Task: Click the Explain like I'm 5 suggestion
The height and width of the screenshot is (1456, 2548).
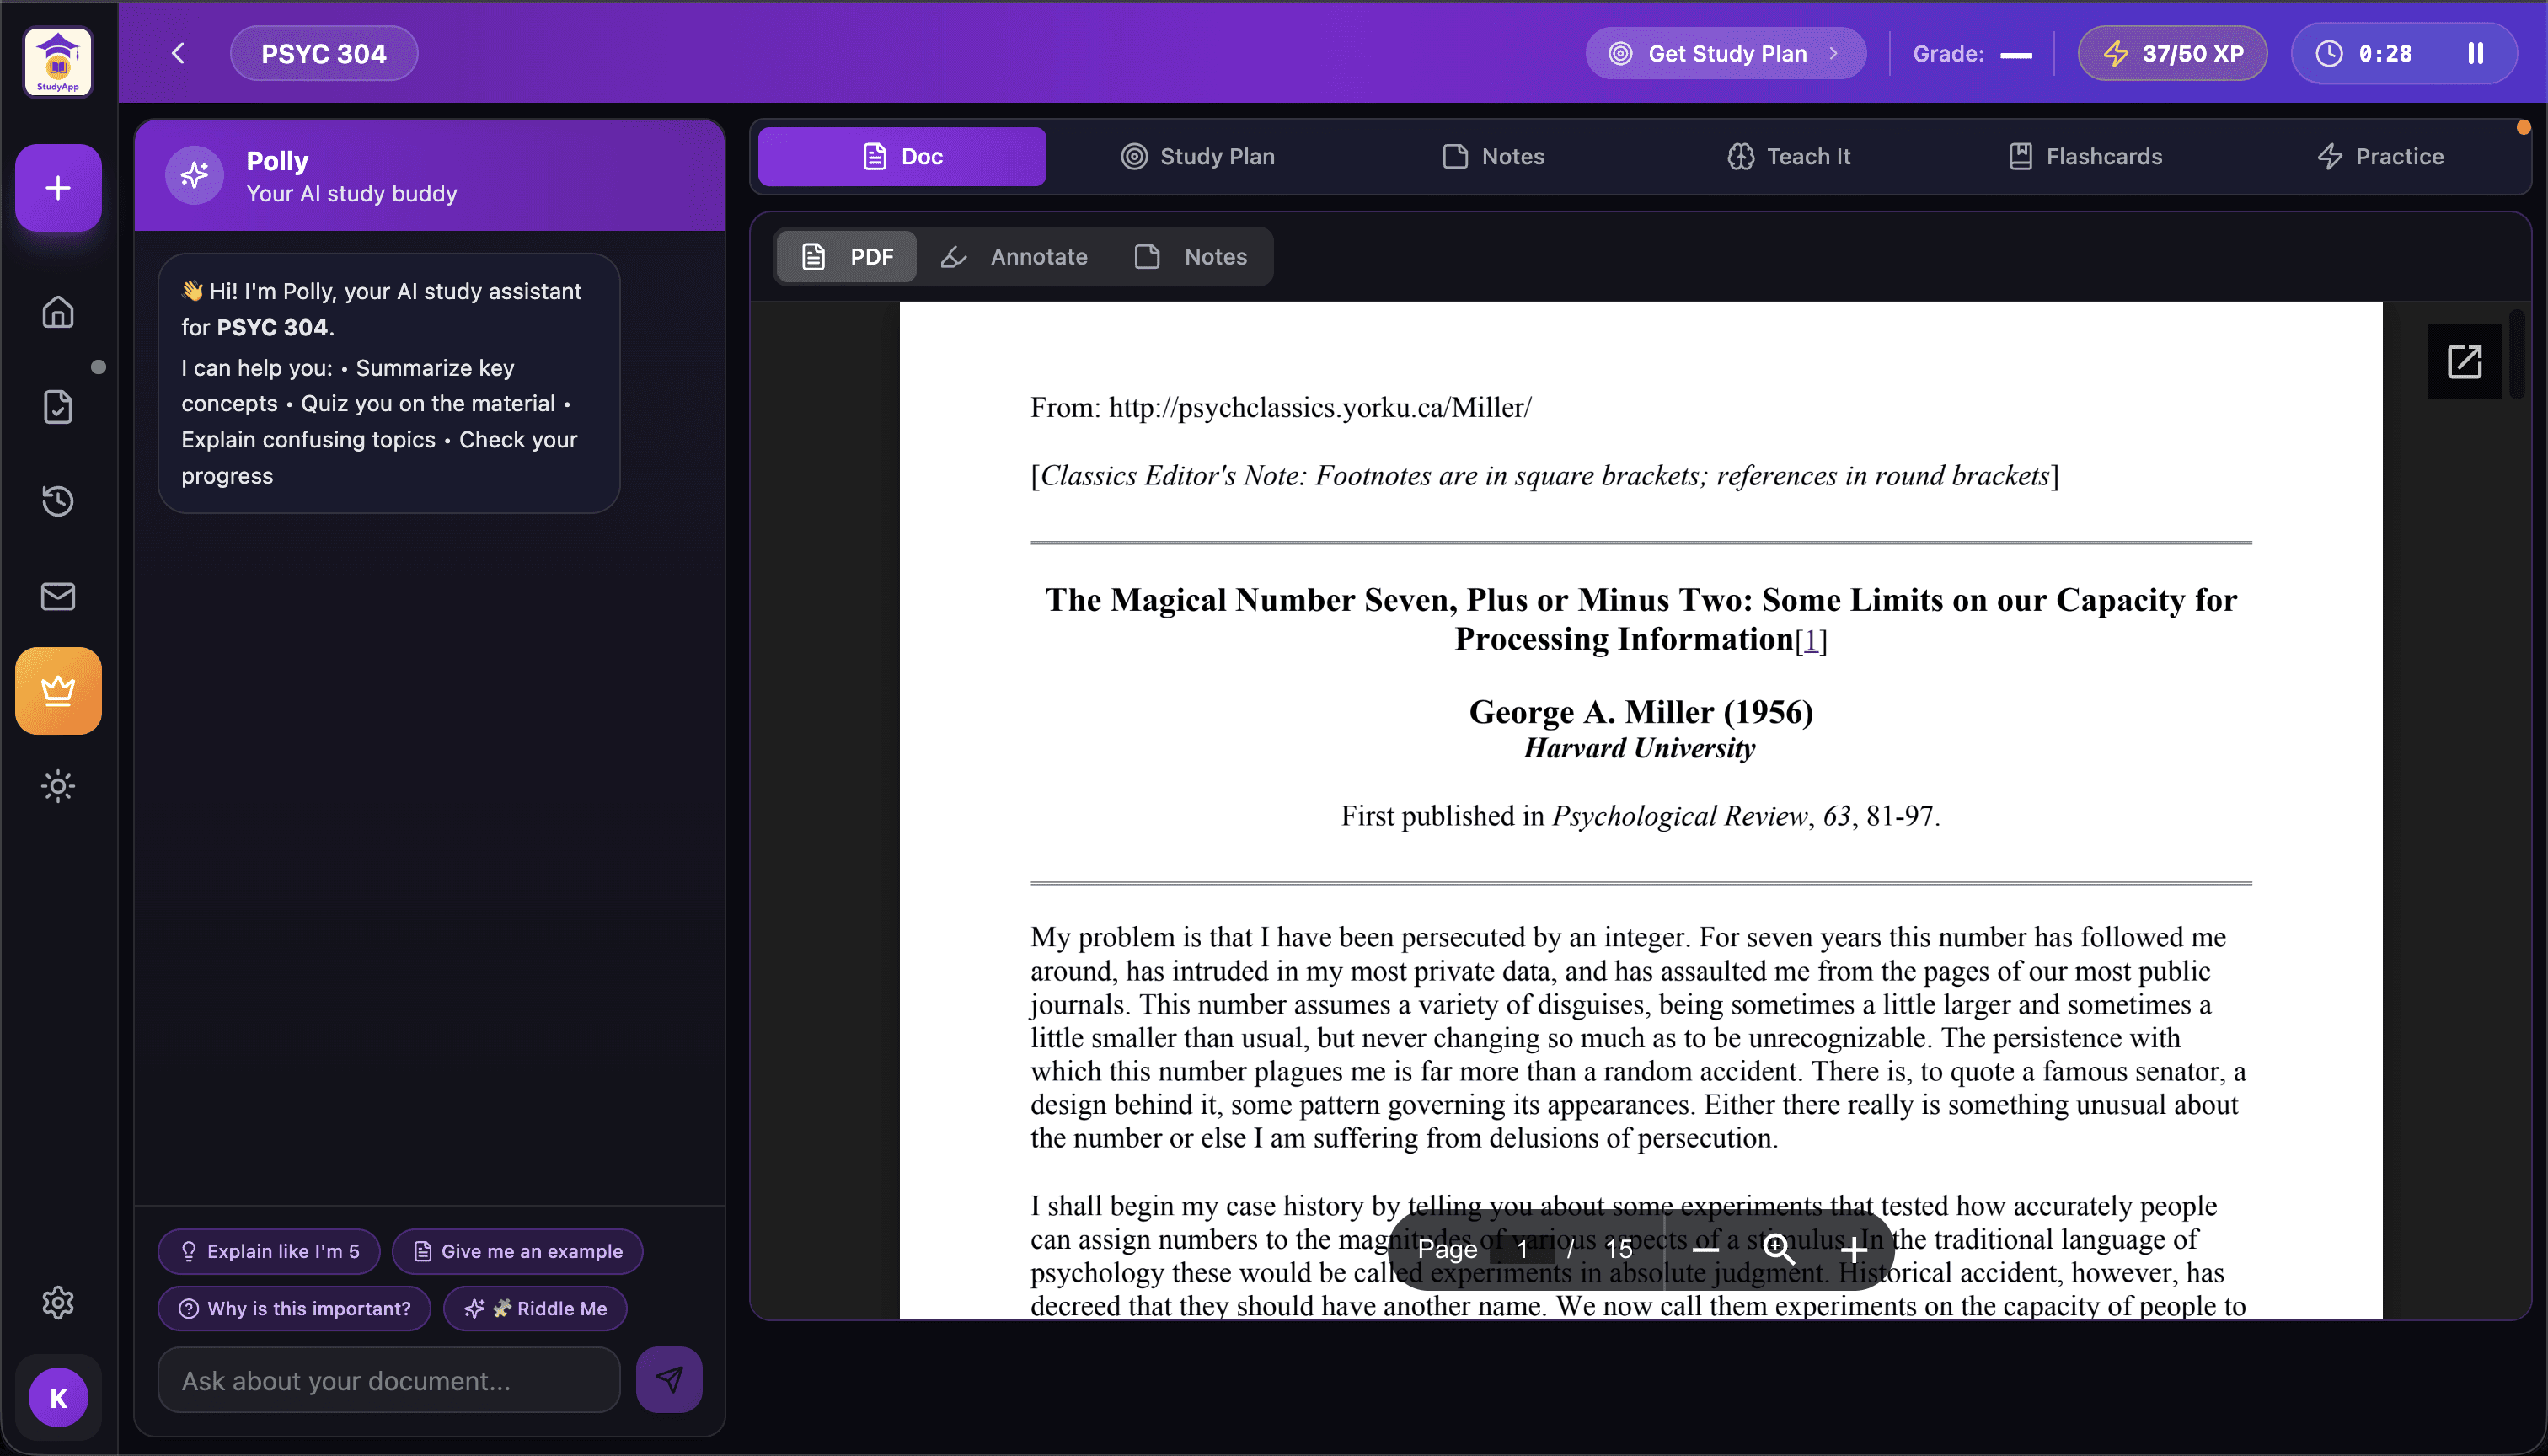Action: point(269,1251)
